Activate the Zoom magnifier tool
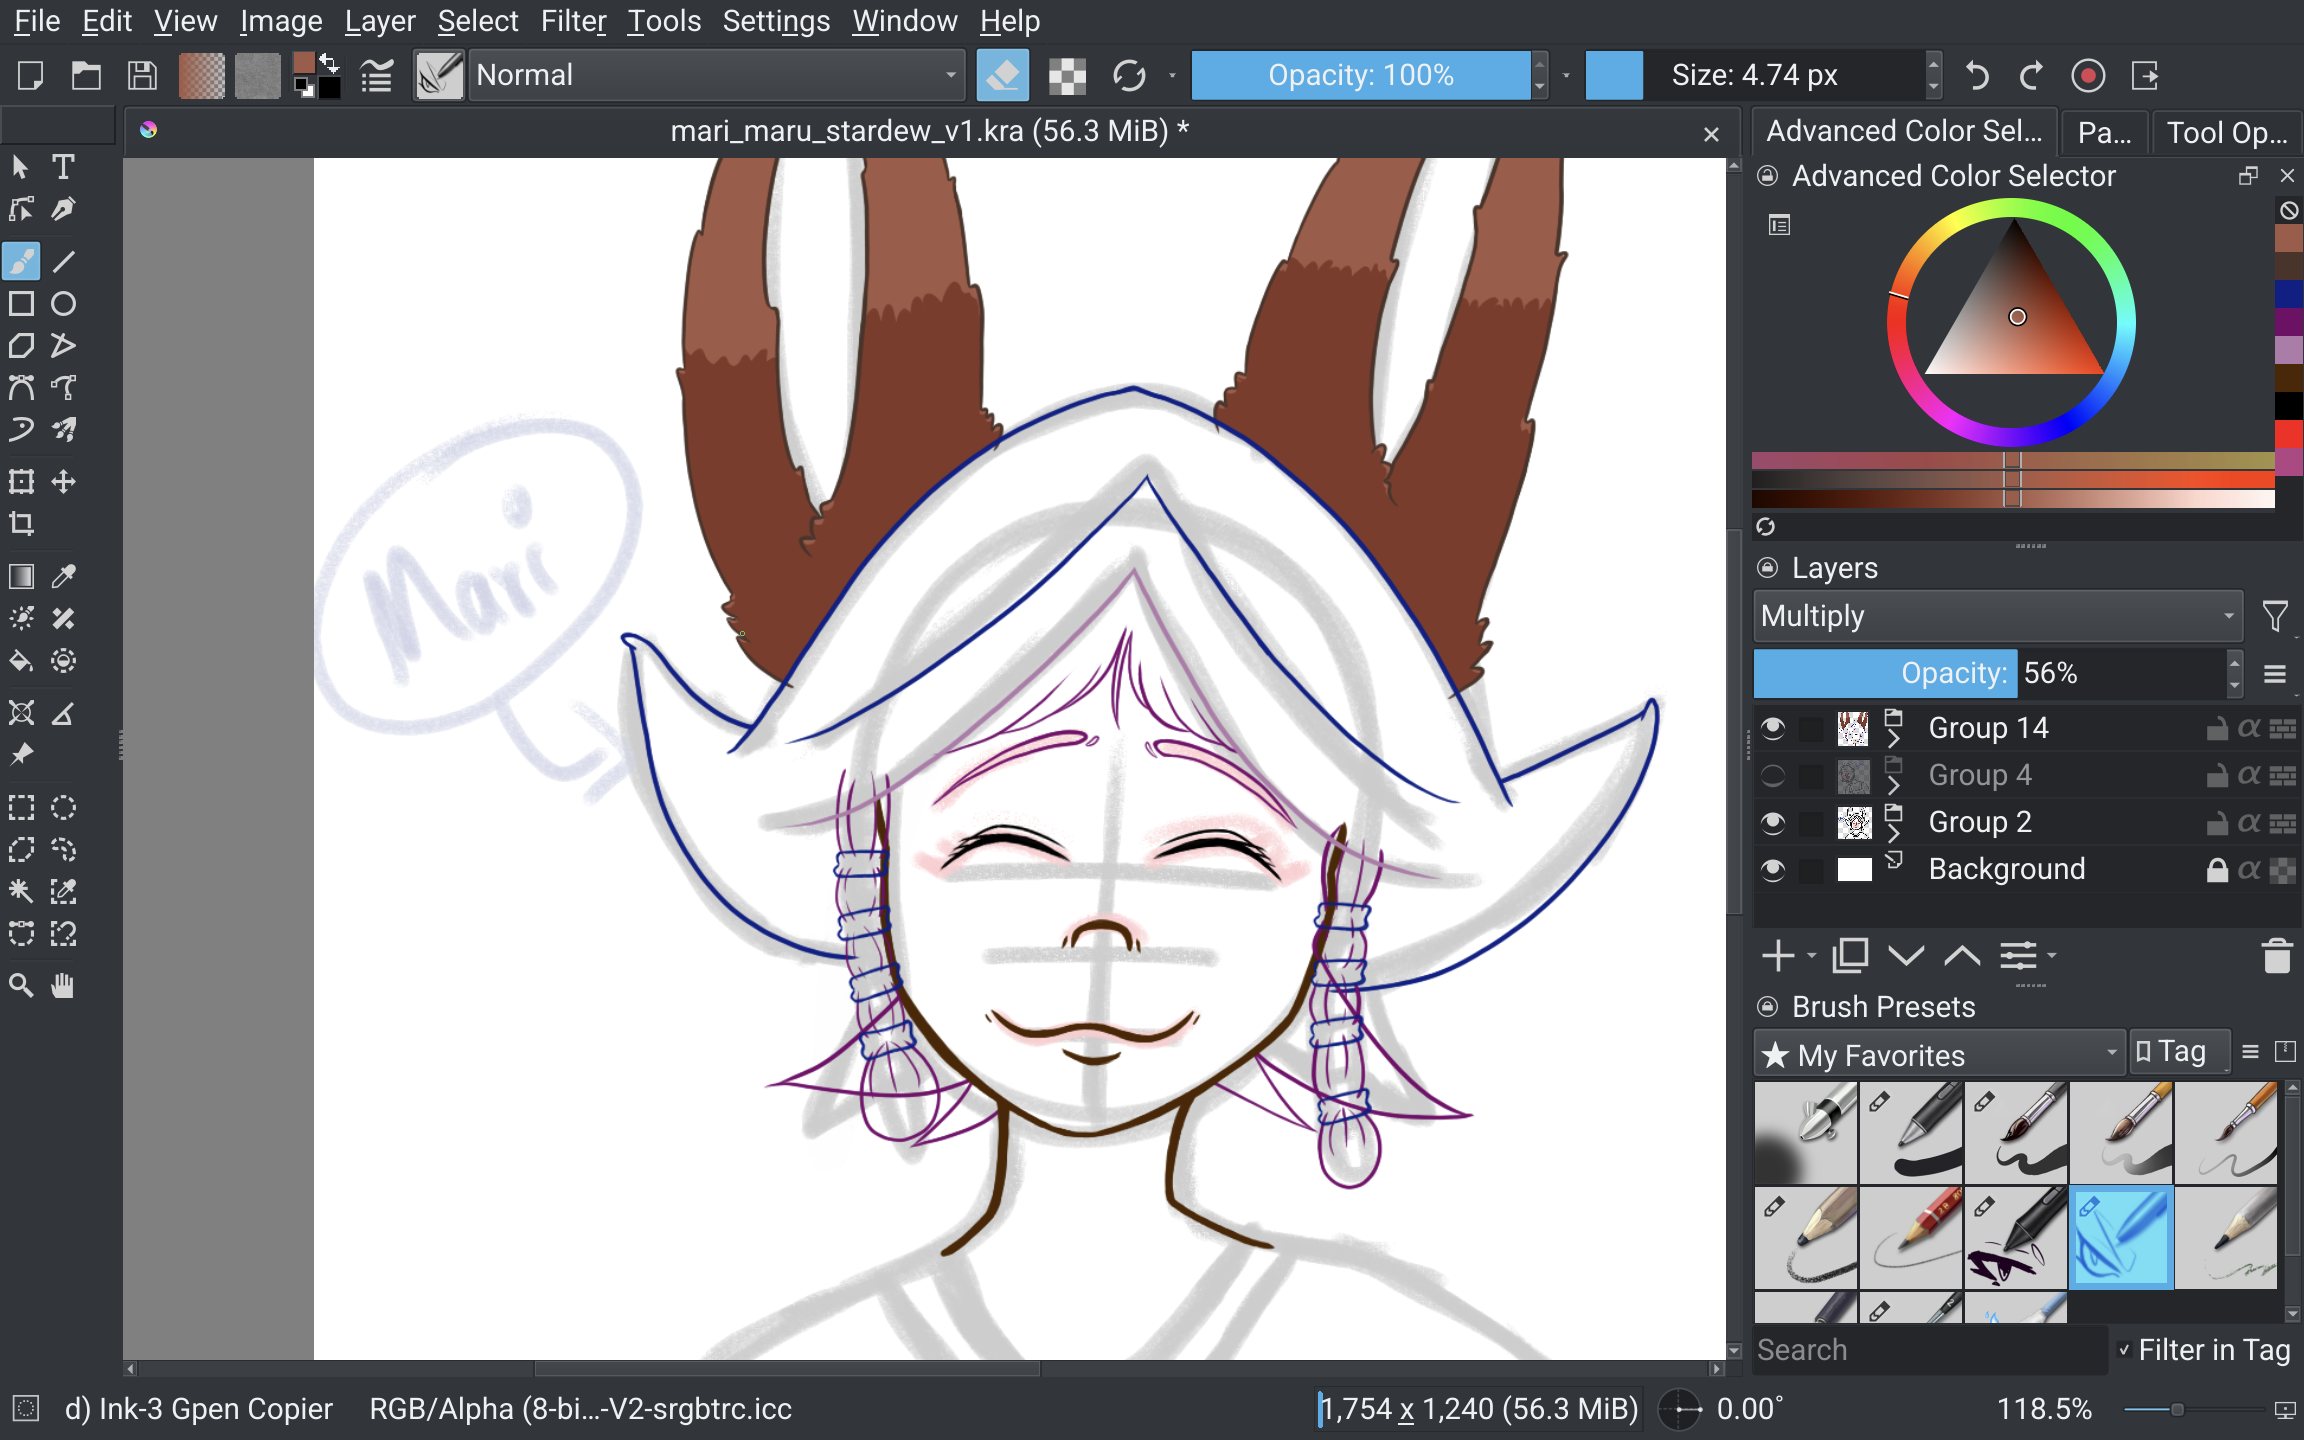 tap(21, 986)
